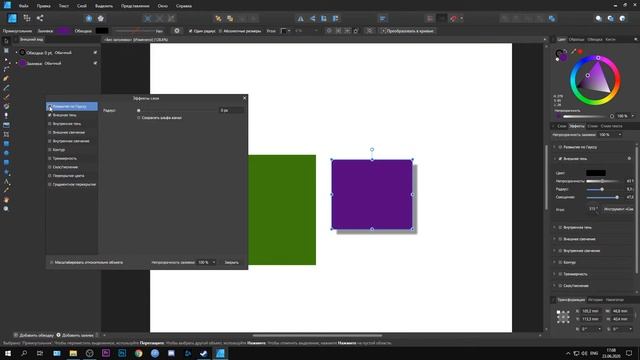
Task: Open File Explorer from taskbar
Action: 73,353
